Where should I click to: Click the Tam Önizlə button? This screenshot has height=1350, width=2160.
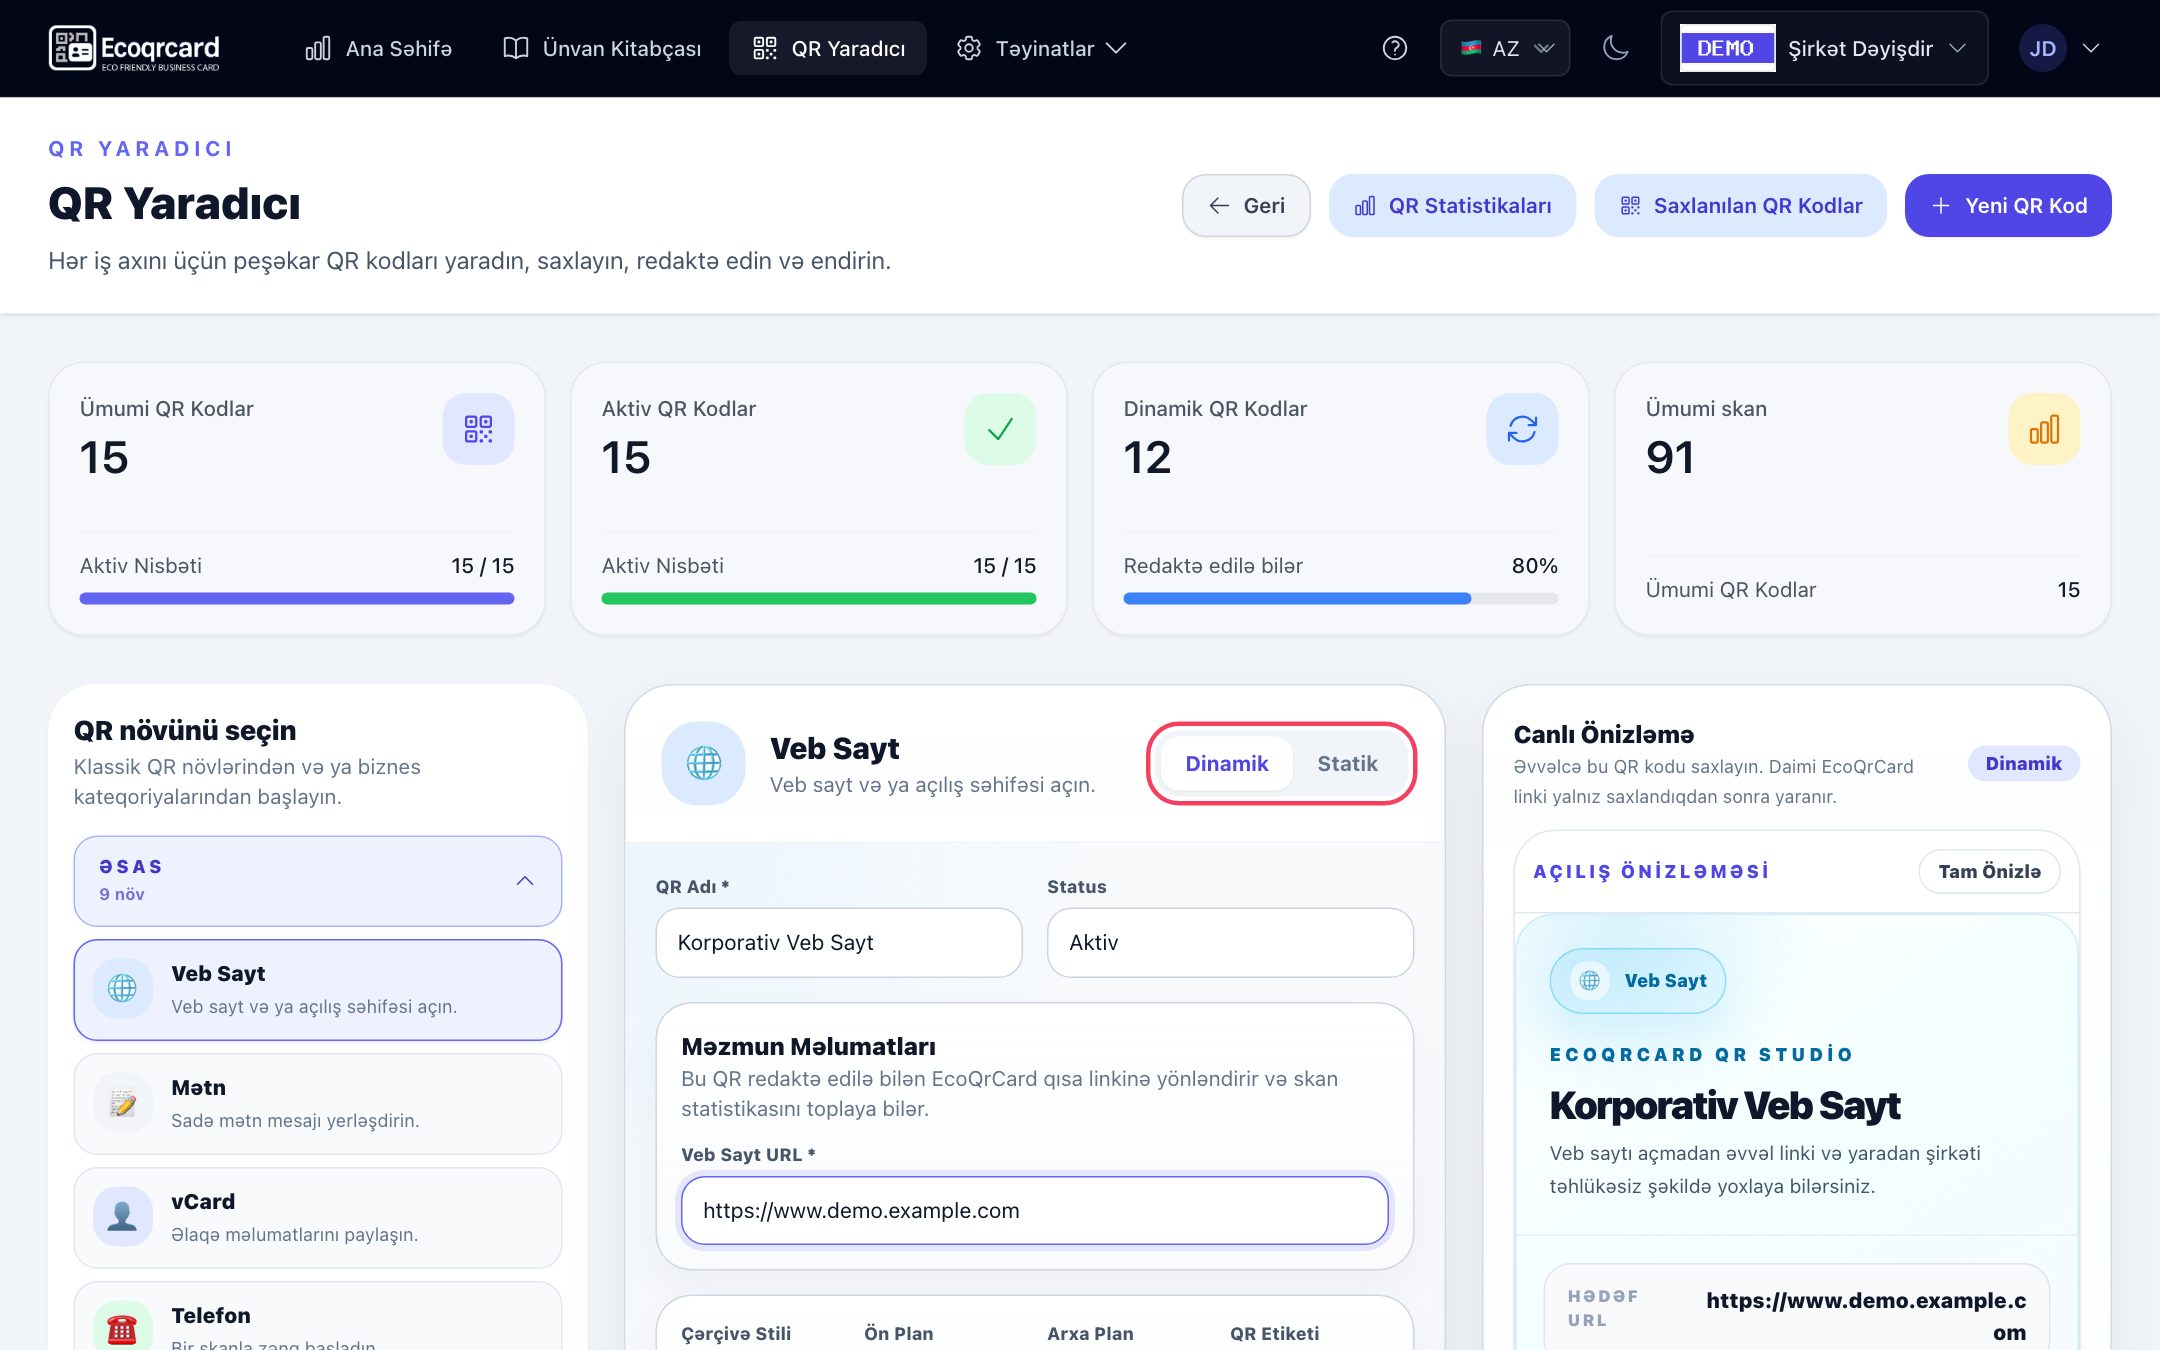pyautogui.click(x=1989, y=871)
